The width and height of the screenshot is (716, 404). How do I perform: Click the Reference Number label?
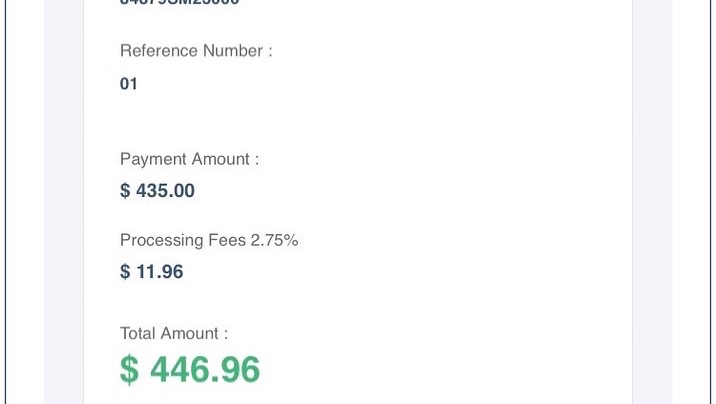click(x=196, y=51)
